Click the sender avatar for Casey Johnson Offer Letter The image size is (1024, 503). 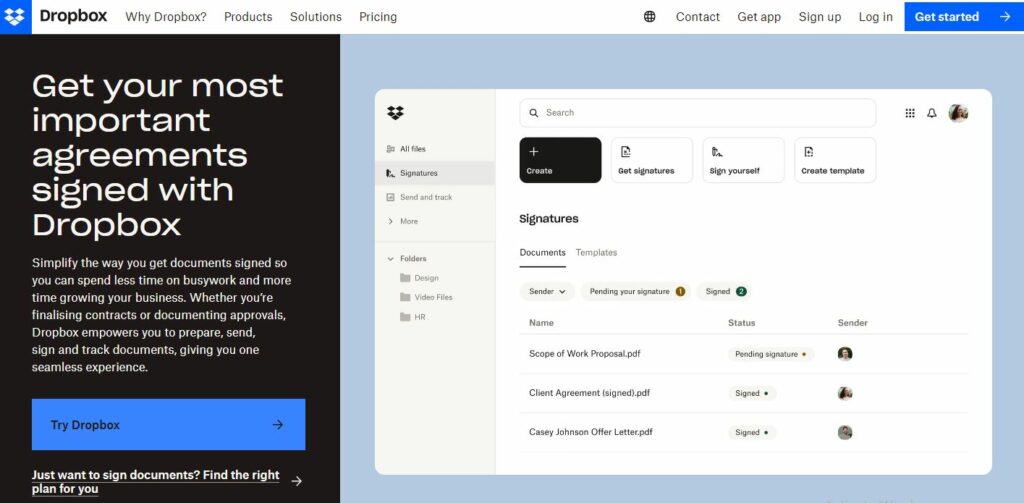pos(845,432)
